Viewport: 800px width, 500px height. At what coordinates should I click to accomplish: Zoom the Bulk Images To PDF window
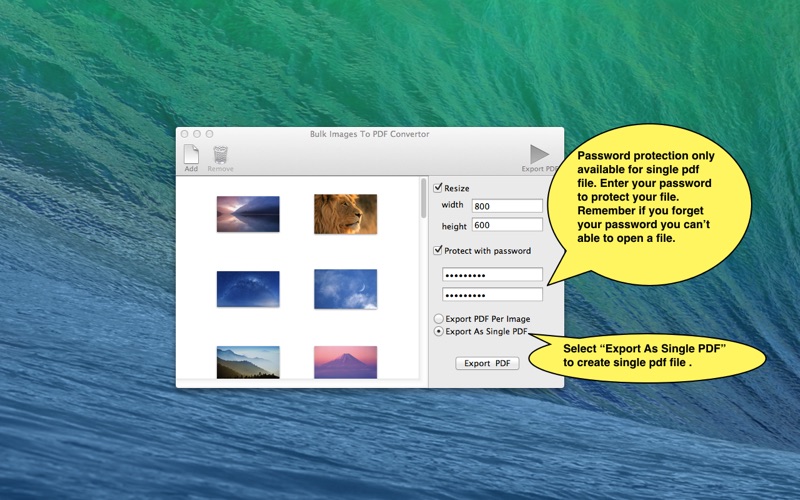click(209, 134)
